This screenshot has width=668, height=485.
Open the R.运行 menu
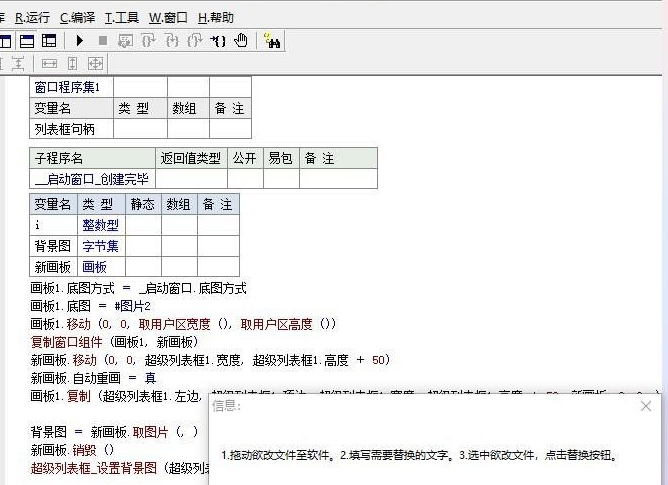click(32, 17)
